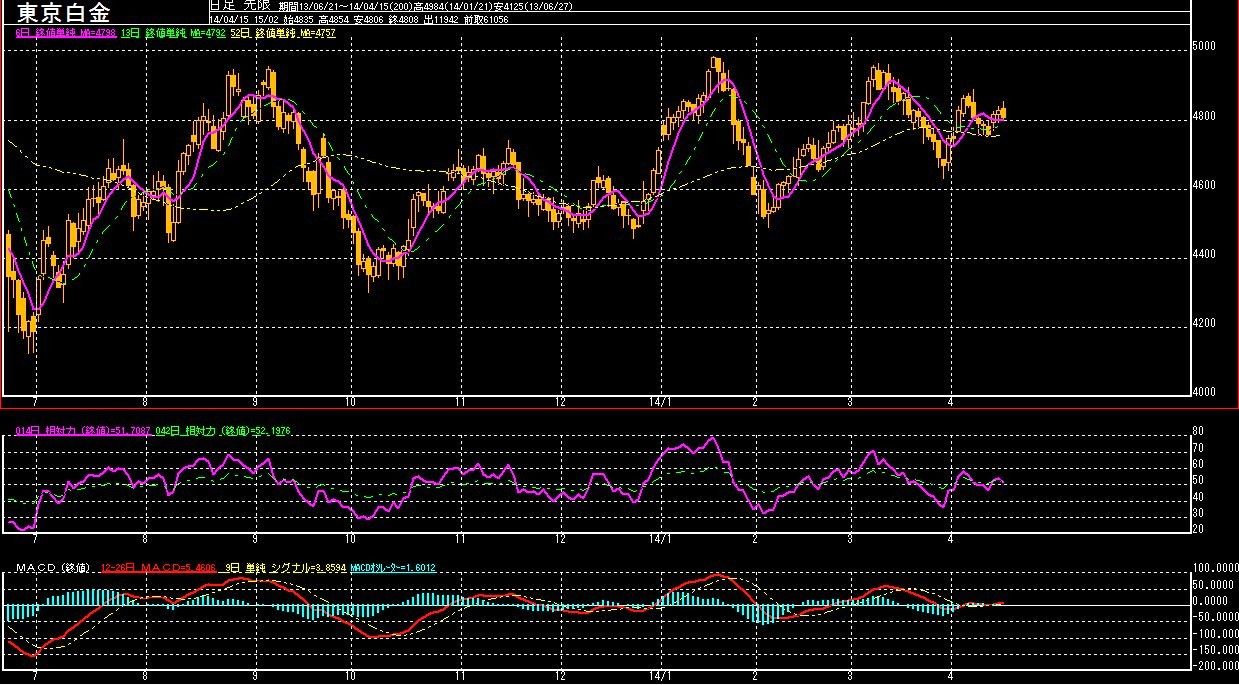Click the 4000 price axis label
This screenshot has height=685, width=1239.
pos(1203,392)
